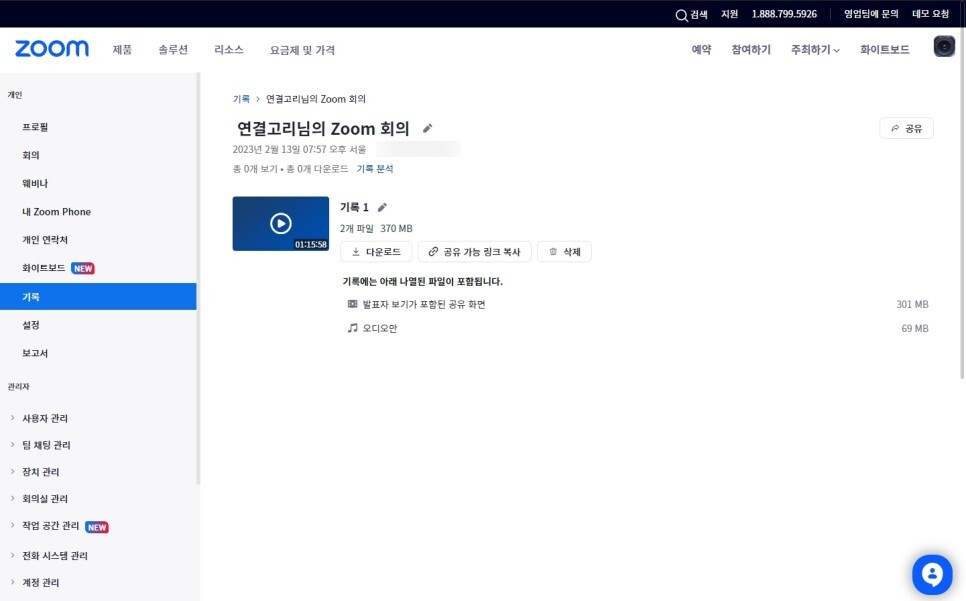Click the 다운로드 button
966x601 pixels.
(376, 252)
